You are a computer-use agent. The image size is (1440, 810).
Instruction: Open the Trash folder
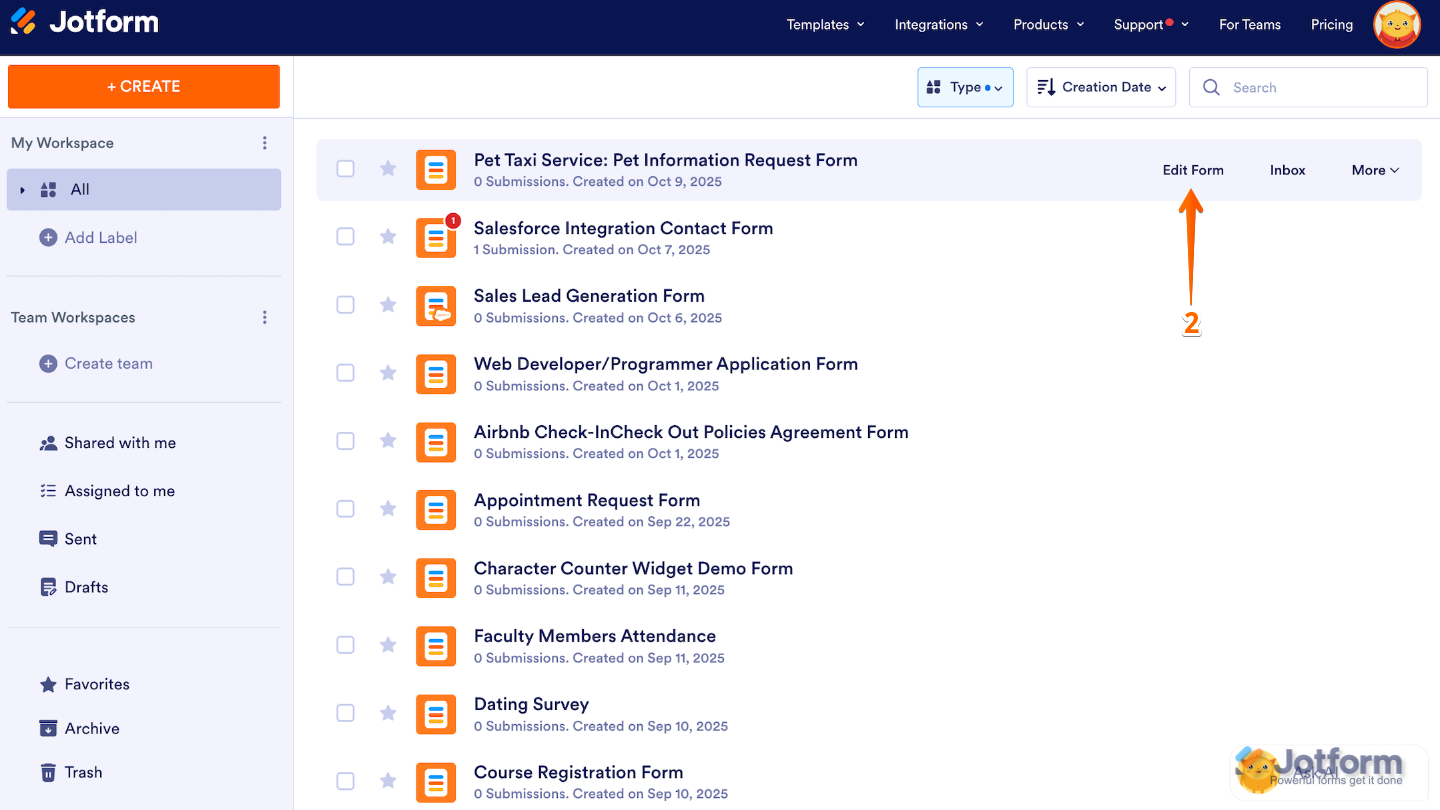[83, 772]
